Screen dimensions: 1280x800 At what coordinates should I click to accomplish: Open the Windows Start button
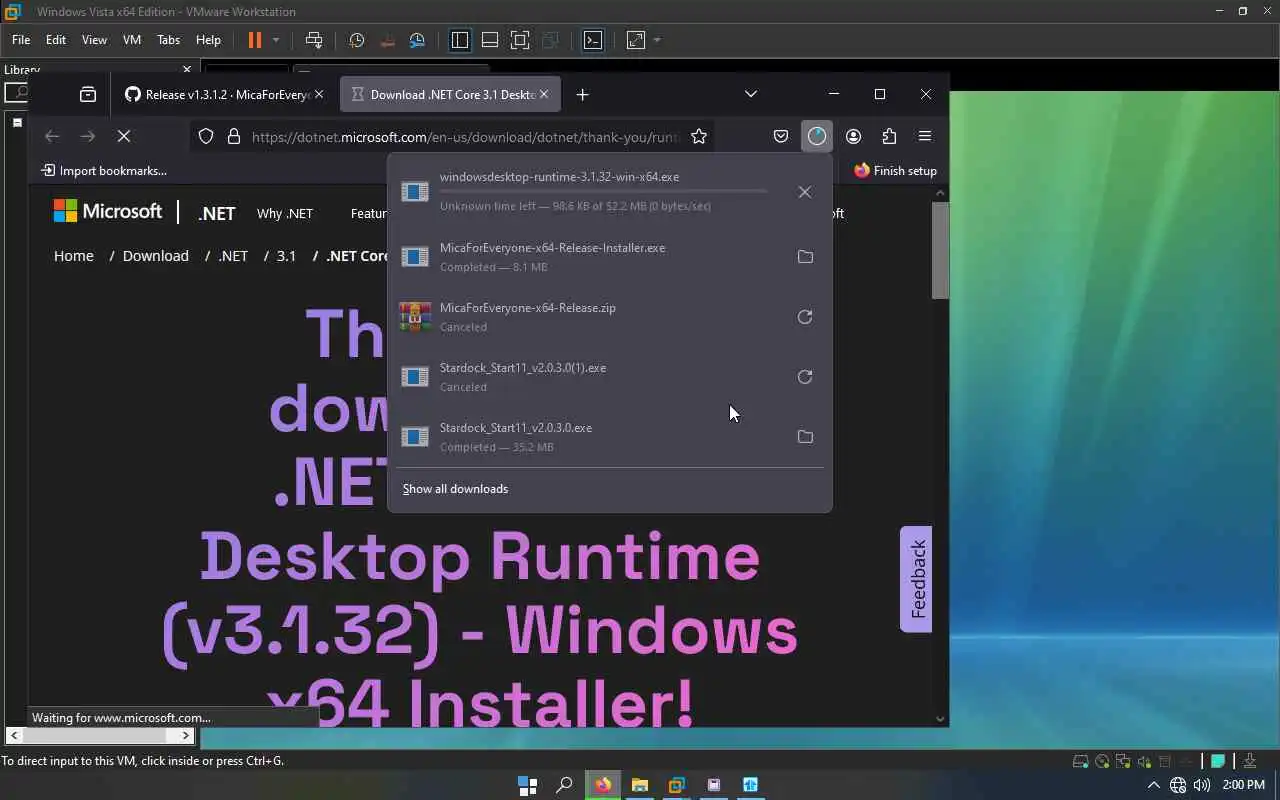(x=528, y=785)
